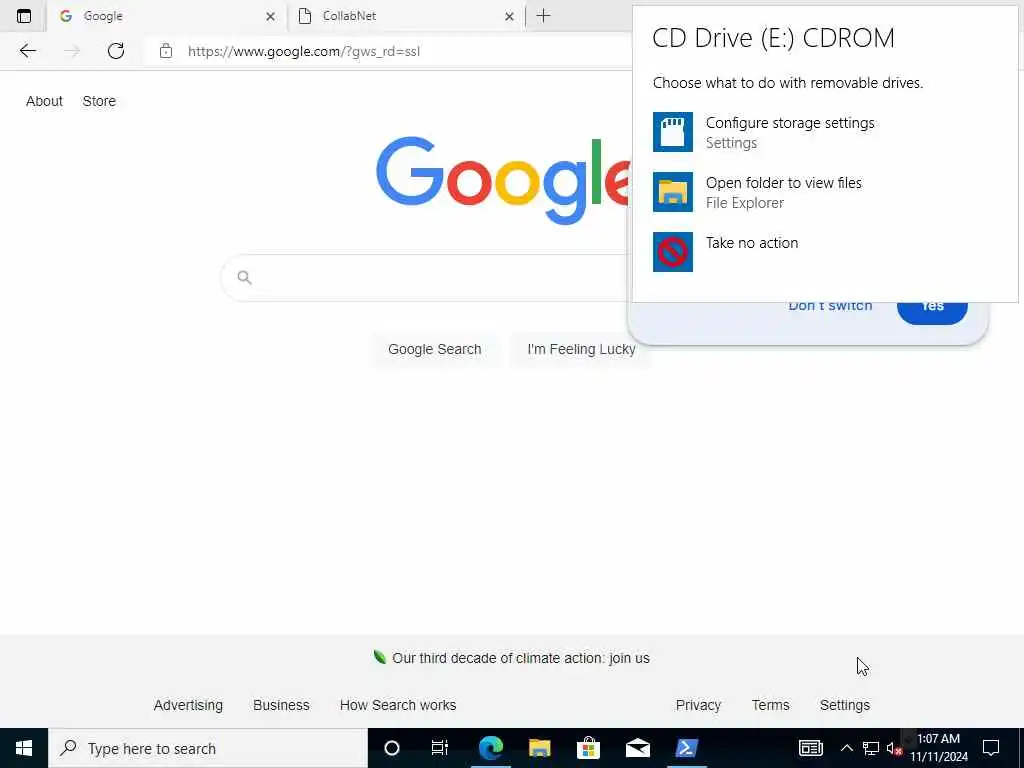Open File Explorer from the taskbar
The height and width of the screenshot is (768, 1024).
pos(539,748)
